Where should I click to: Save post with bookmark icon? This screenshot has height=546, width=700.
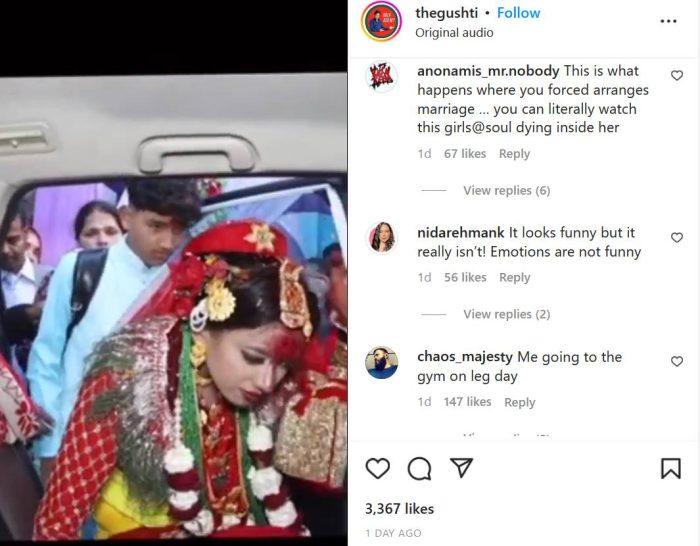click(x=671, y=468)
